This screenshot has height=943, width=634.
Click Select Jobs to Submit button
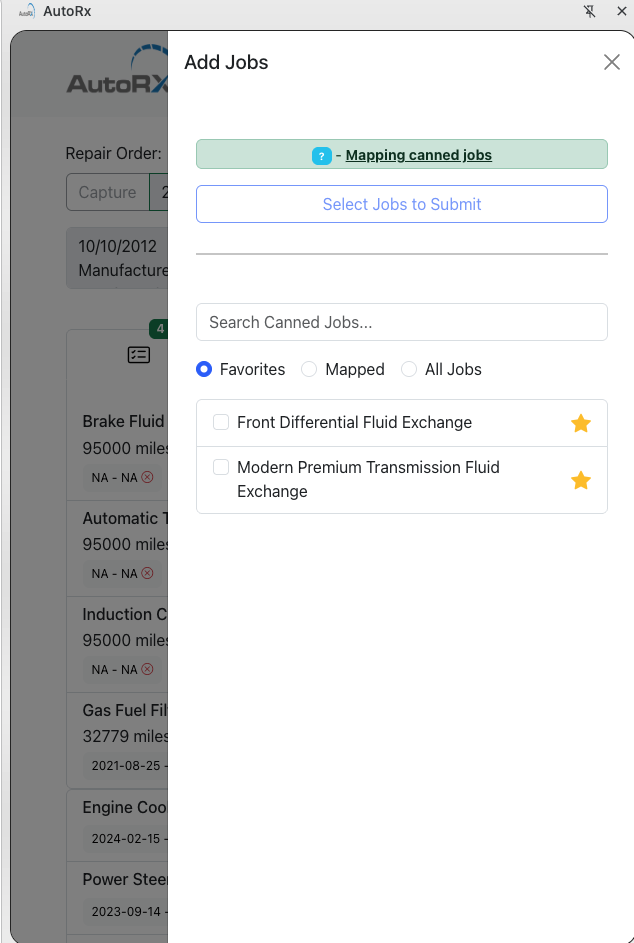[x=402, y=204]
